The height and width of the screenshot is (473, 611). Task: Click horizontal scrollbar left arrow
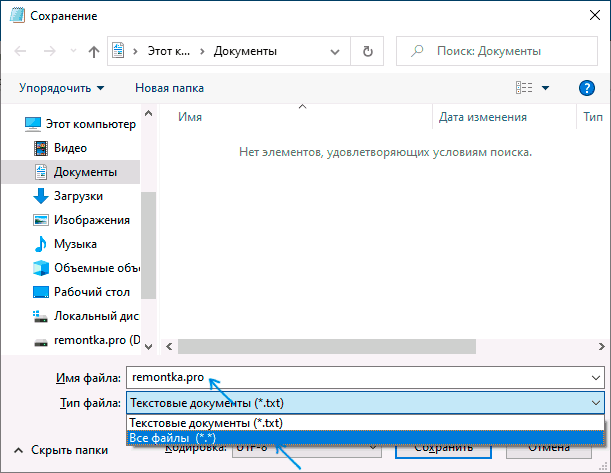pos(169,346)
